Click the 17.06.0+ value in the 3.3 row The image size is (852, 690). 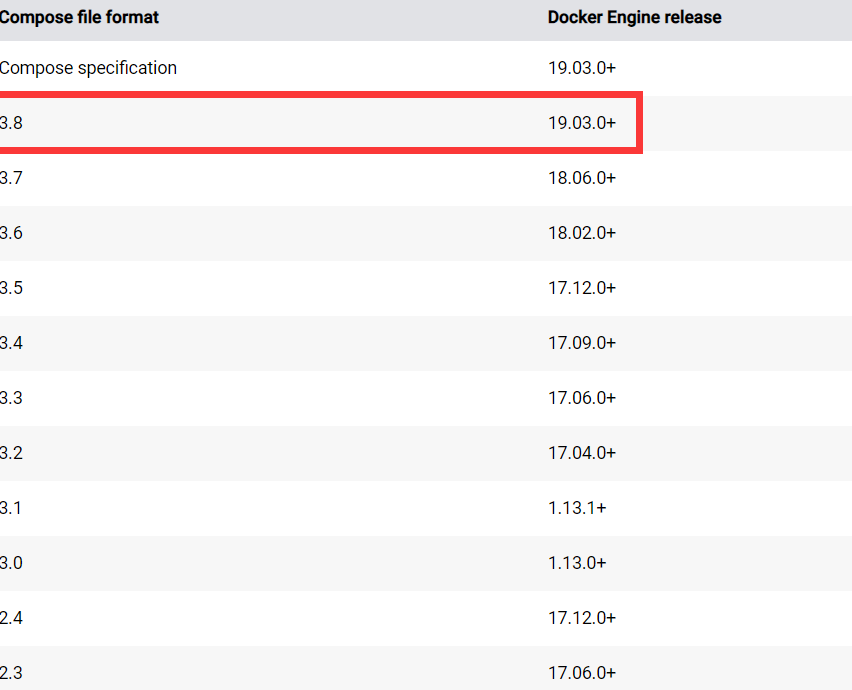click(582, 398)
